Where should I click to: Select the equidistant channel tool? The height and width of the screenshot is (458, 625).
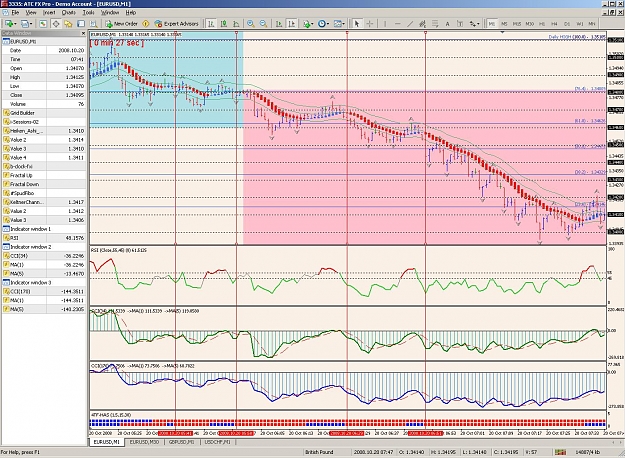423,24
